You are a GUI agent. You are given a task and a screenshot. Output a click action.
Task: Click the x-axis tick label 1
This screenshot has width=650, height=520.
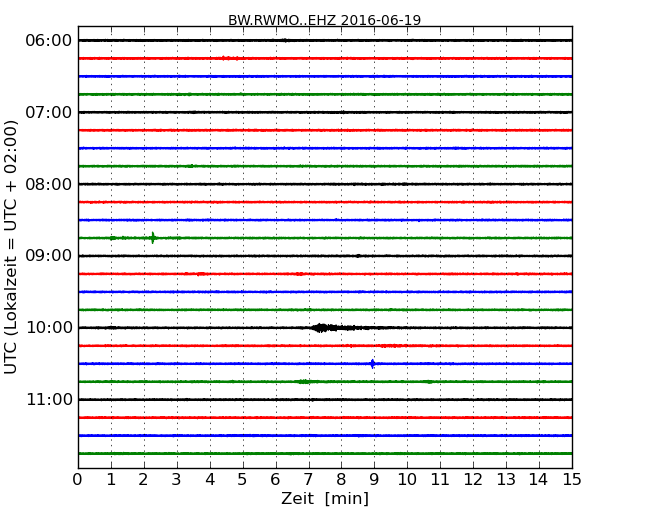click(111, 479)
